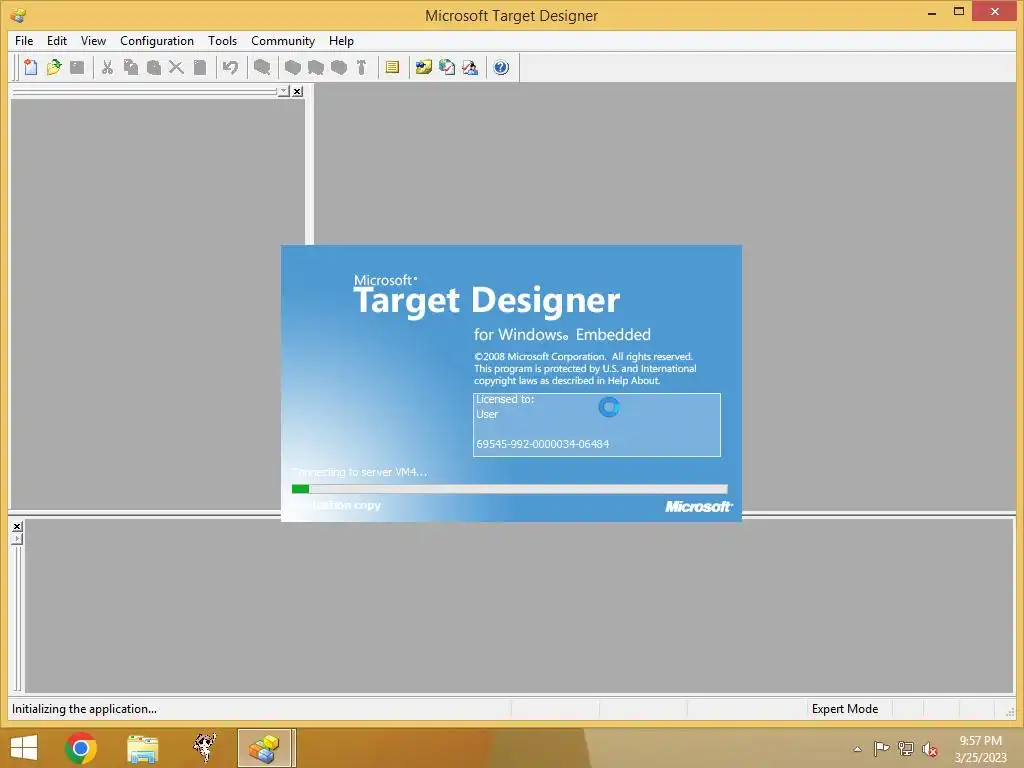The width and height of the screenshot is (1024, 768).
Task: Click the network tray icon
Action: click(906, 749)
